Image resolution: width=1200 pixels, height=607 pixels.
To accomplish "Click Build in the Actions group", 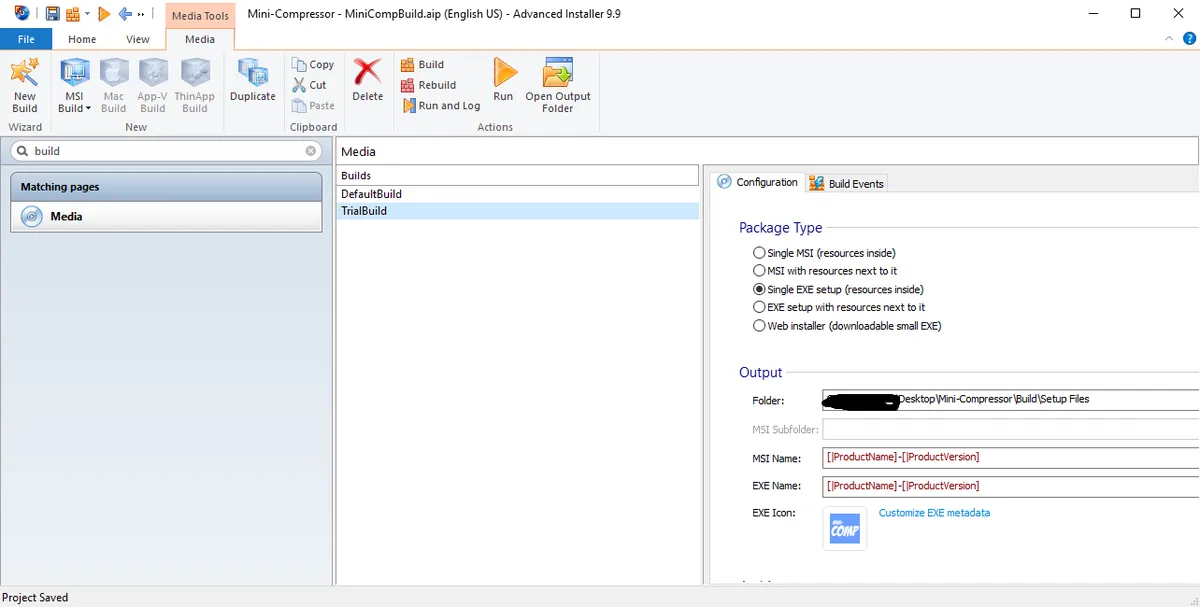I will click(x=422, y=64).
